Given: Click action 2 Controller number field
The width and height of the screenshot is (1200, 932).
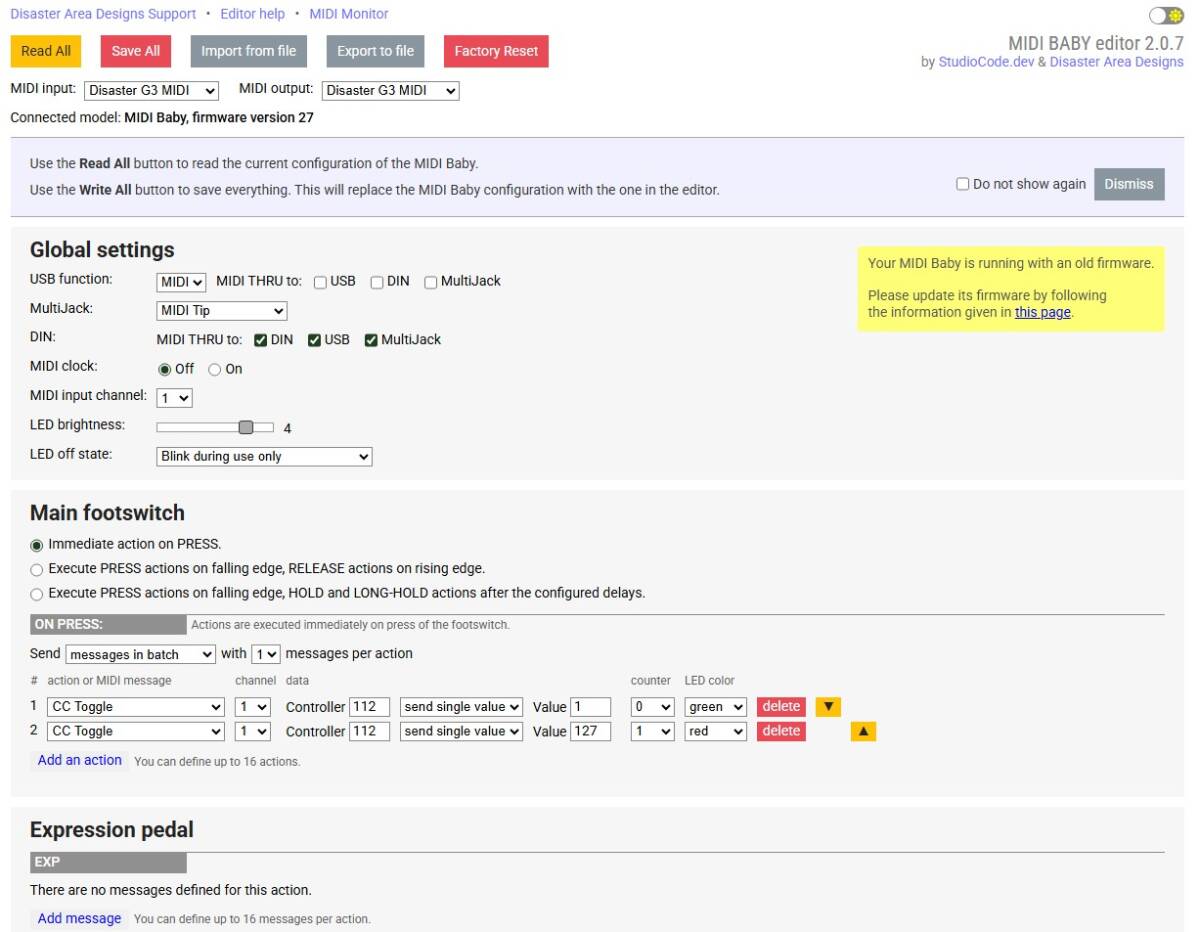Looking at the screenshot, I should coord(369,731).
